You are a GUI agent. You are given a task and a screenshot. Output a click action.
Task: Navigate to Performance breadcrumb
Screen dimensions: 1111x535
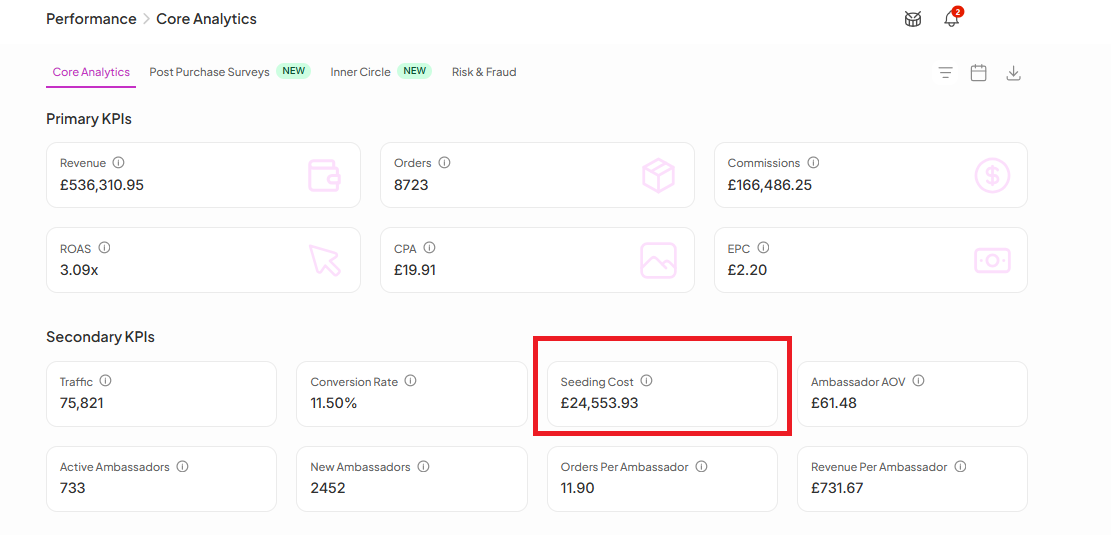pyautogui.click(x=91, y=19)
